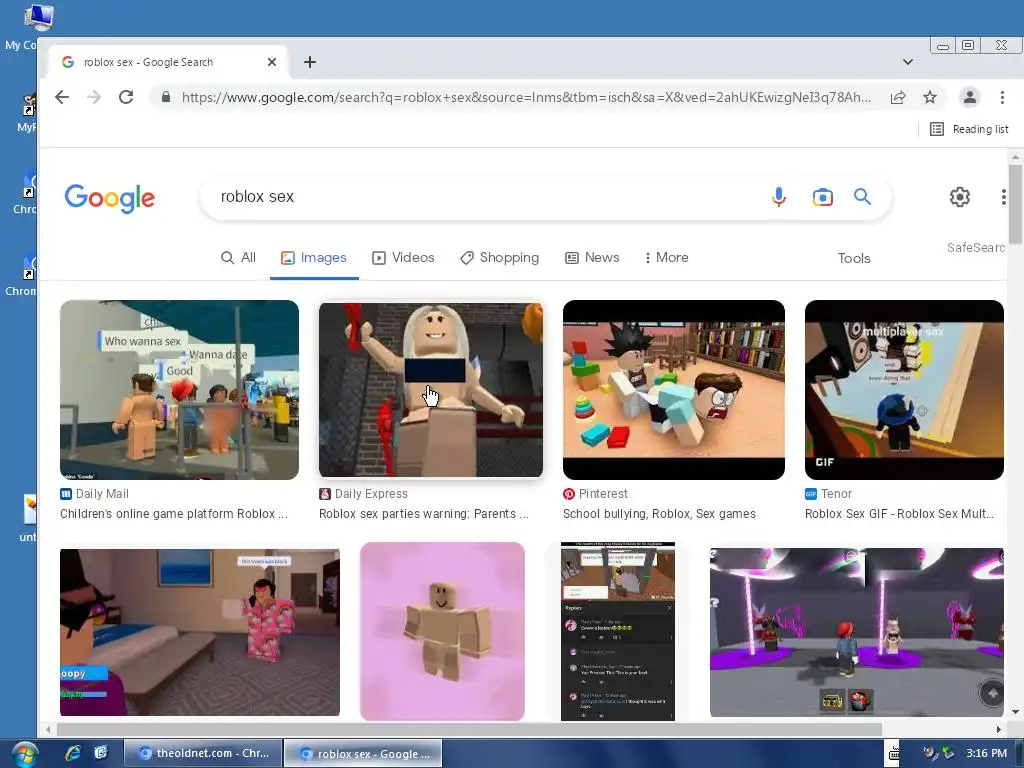Open 'Children's online game platform Roblox' result title
This screenshot has height=768, width=1024.
[174, 514]
